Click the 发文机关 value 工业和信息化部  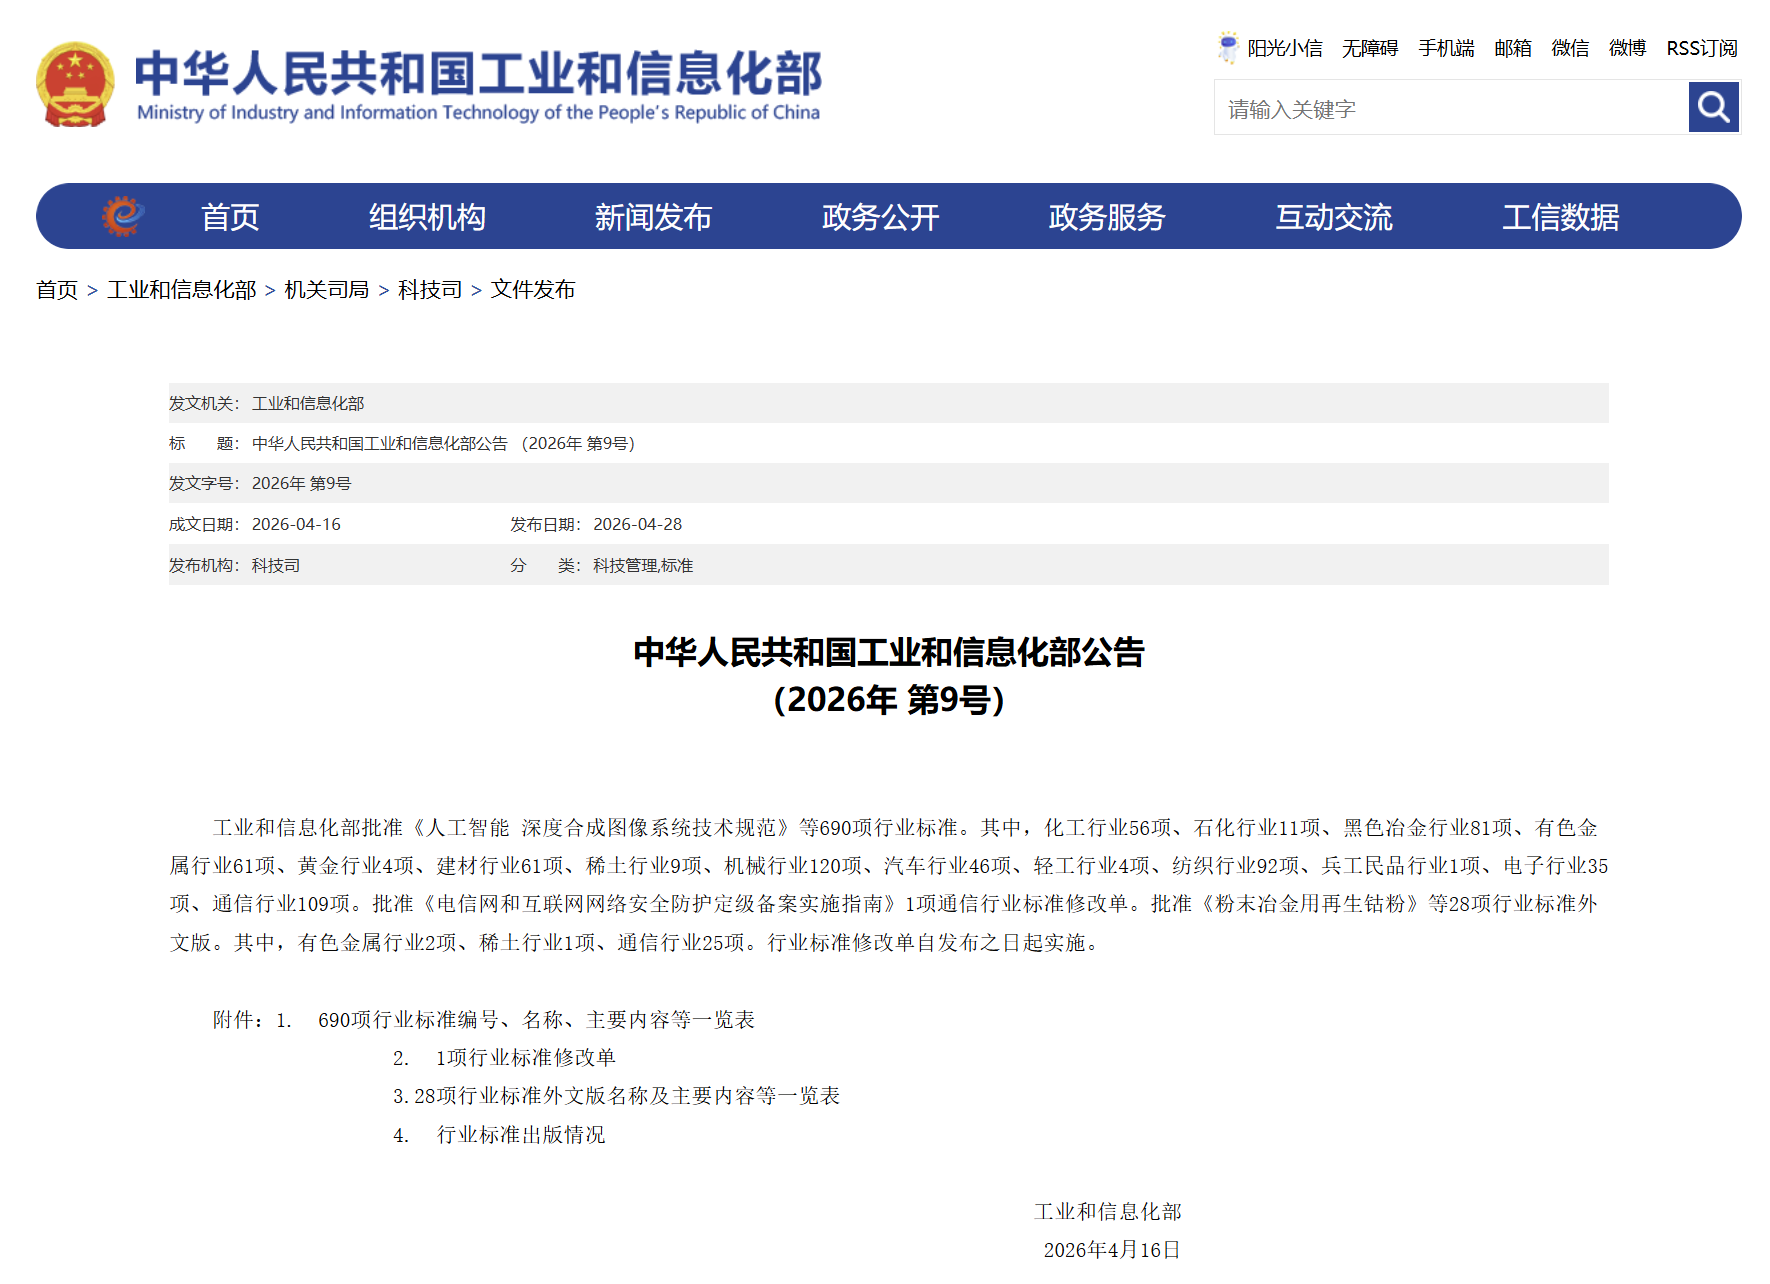click(x=308, y=403)
